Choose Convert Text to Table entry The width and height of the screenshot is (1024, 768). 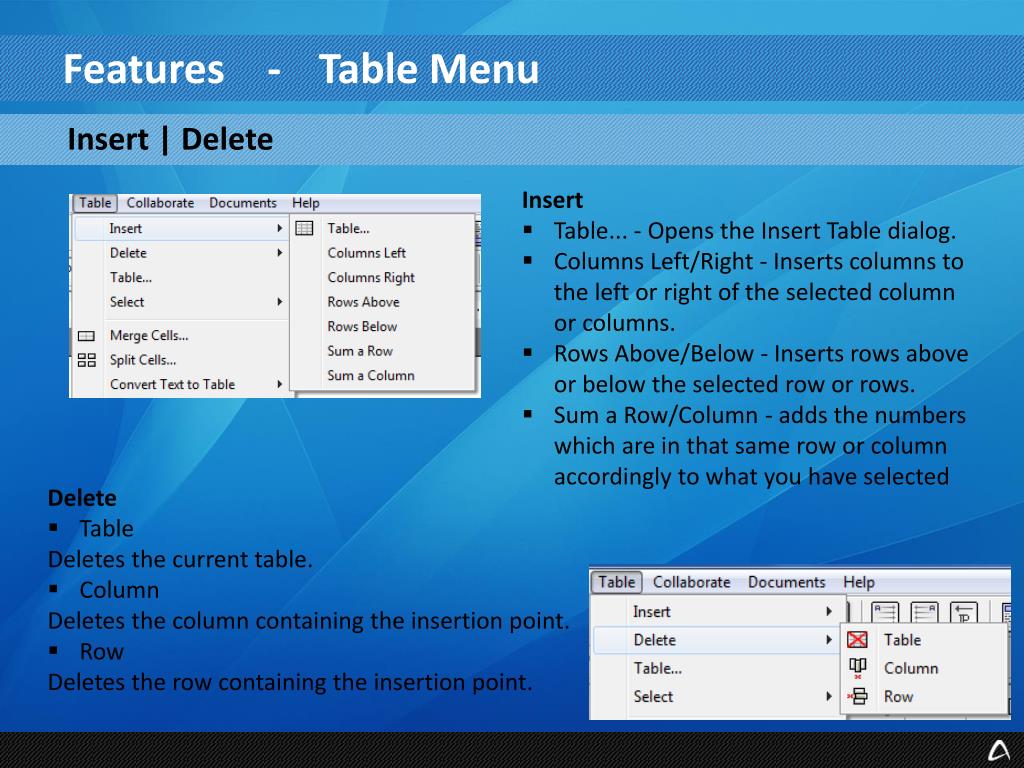(x=181, y=385)
